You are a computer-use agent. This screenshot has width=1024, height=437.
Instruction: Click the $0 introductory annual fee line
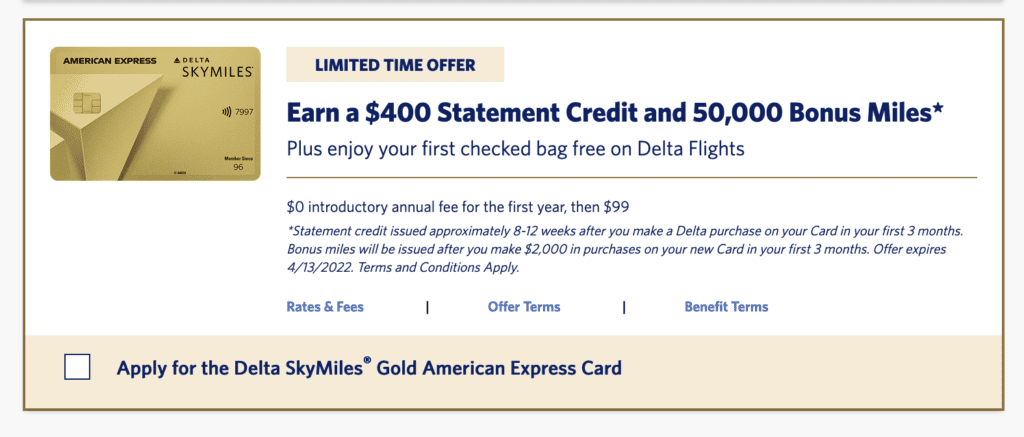point(458,208)
